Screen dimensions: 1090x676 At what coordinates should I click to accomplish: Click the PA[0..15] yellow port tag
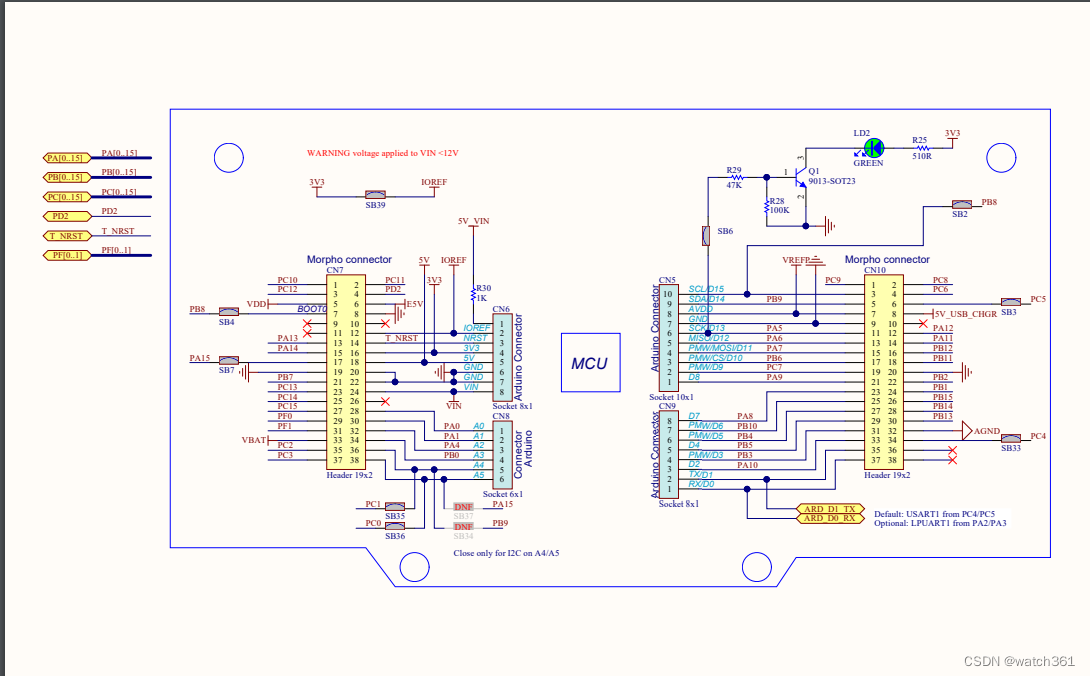(66, 158)
